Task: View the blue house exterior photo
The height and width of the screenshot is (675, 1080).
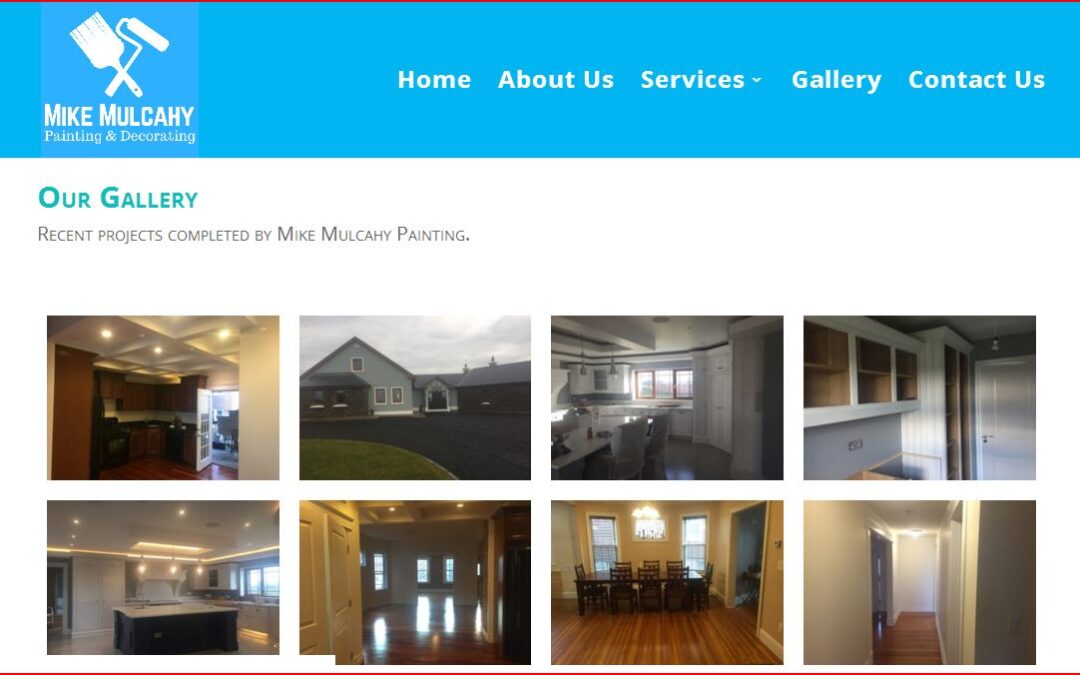Action: click(x=415, y=397)
